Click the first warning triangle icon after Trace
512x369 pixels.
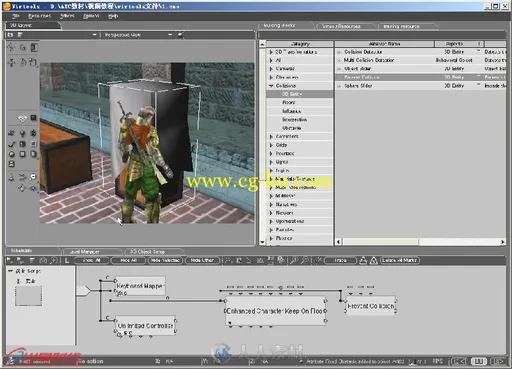pyautogui.click(x=363, y=260)
